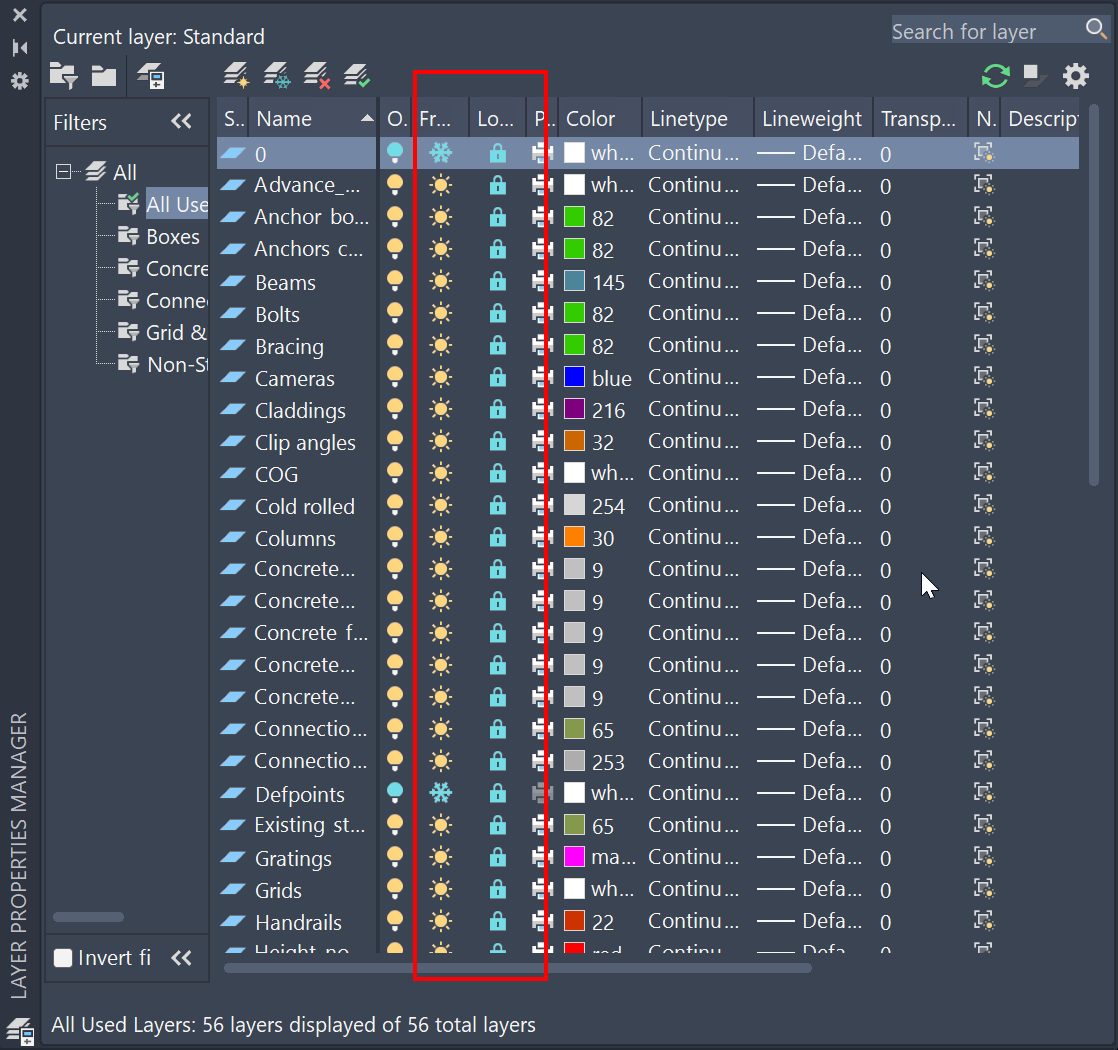Unlock the Beams layer padlock

tap(497, 281)
